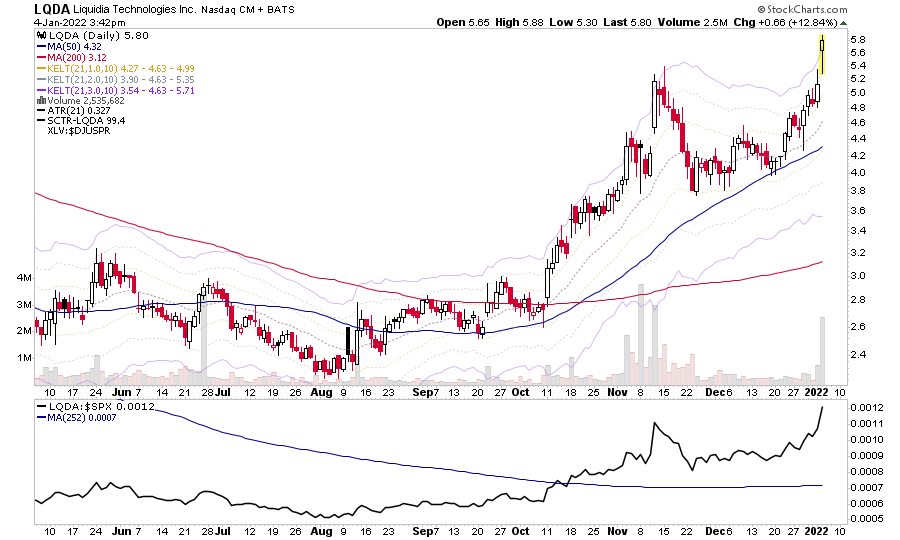Click the 4.2 price axis label

858,156
